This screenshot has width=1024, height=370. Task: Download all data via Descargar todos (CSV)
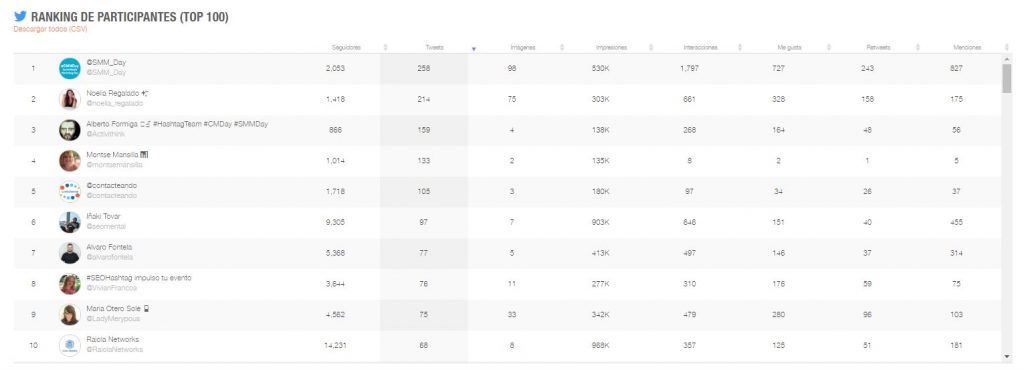50,29
